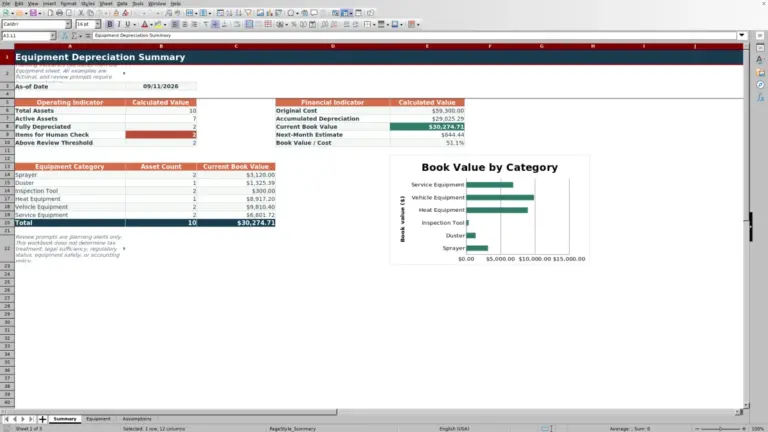Click the zoom out minus button
Viewport: 768px width, 432px height.
pos(697,429)
